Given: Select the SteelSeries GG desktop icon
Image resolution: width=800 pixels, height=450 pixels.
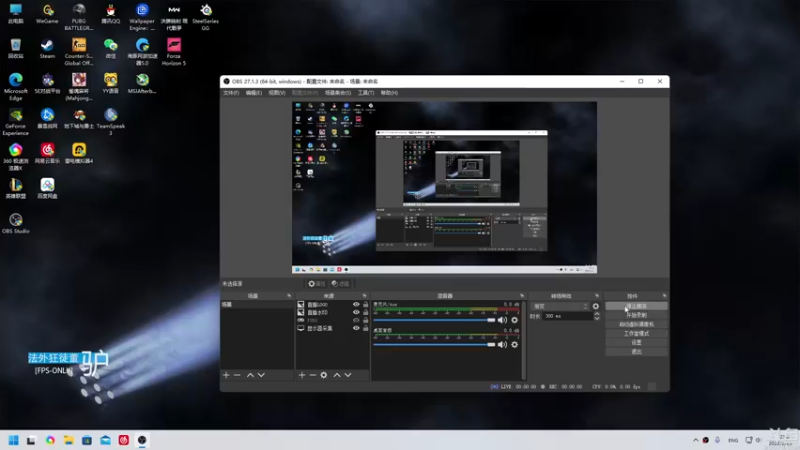Looking at the screenshot, I should [205, 17].
